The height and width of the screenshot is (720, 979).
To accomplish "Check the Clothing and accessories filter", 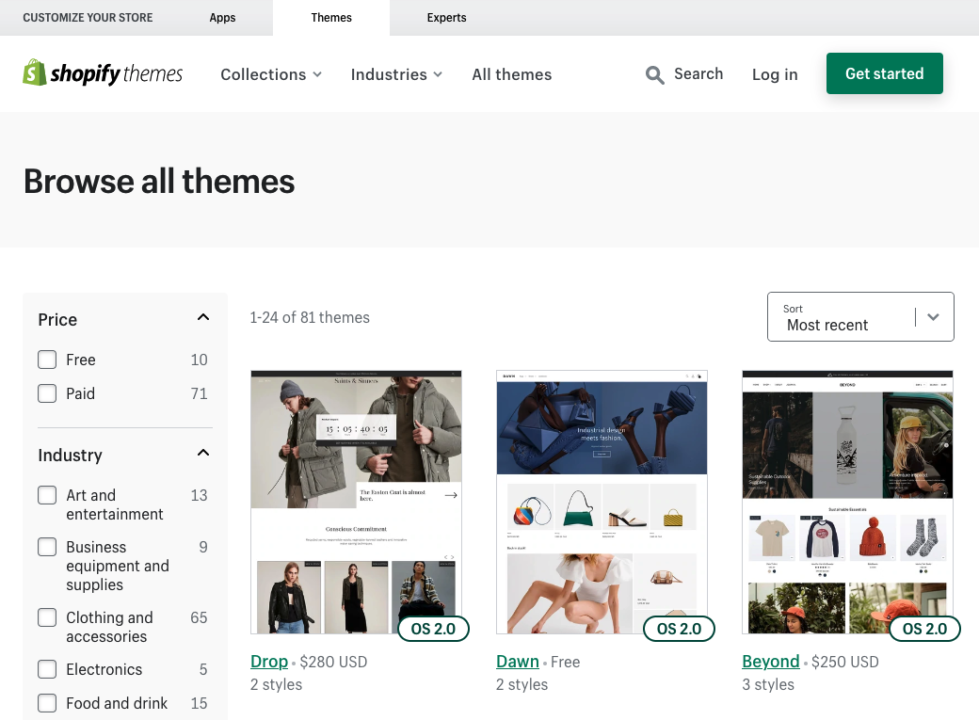I will coord(45,617).
